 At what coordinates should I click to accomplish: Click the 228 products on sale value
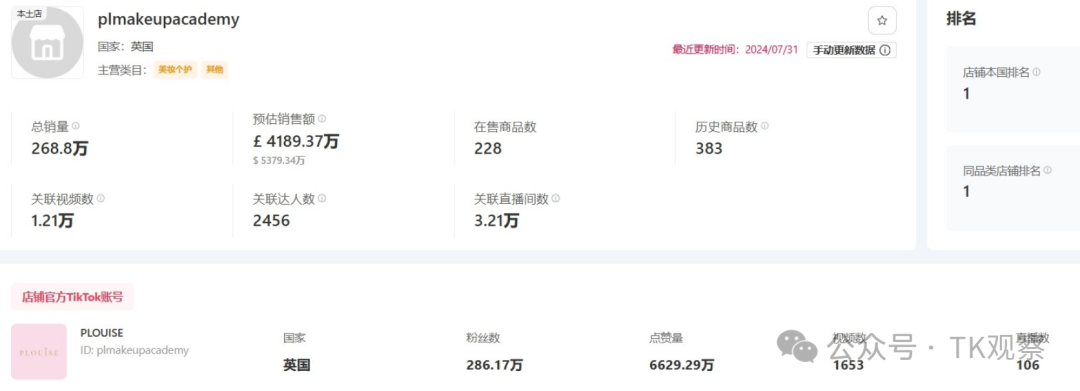pos(488,148)
